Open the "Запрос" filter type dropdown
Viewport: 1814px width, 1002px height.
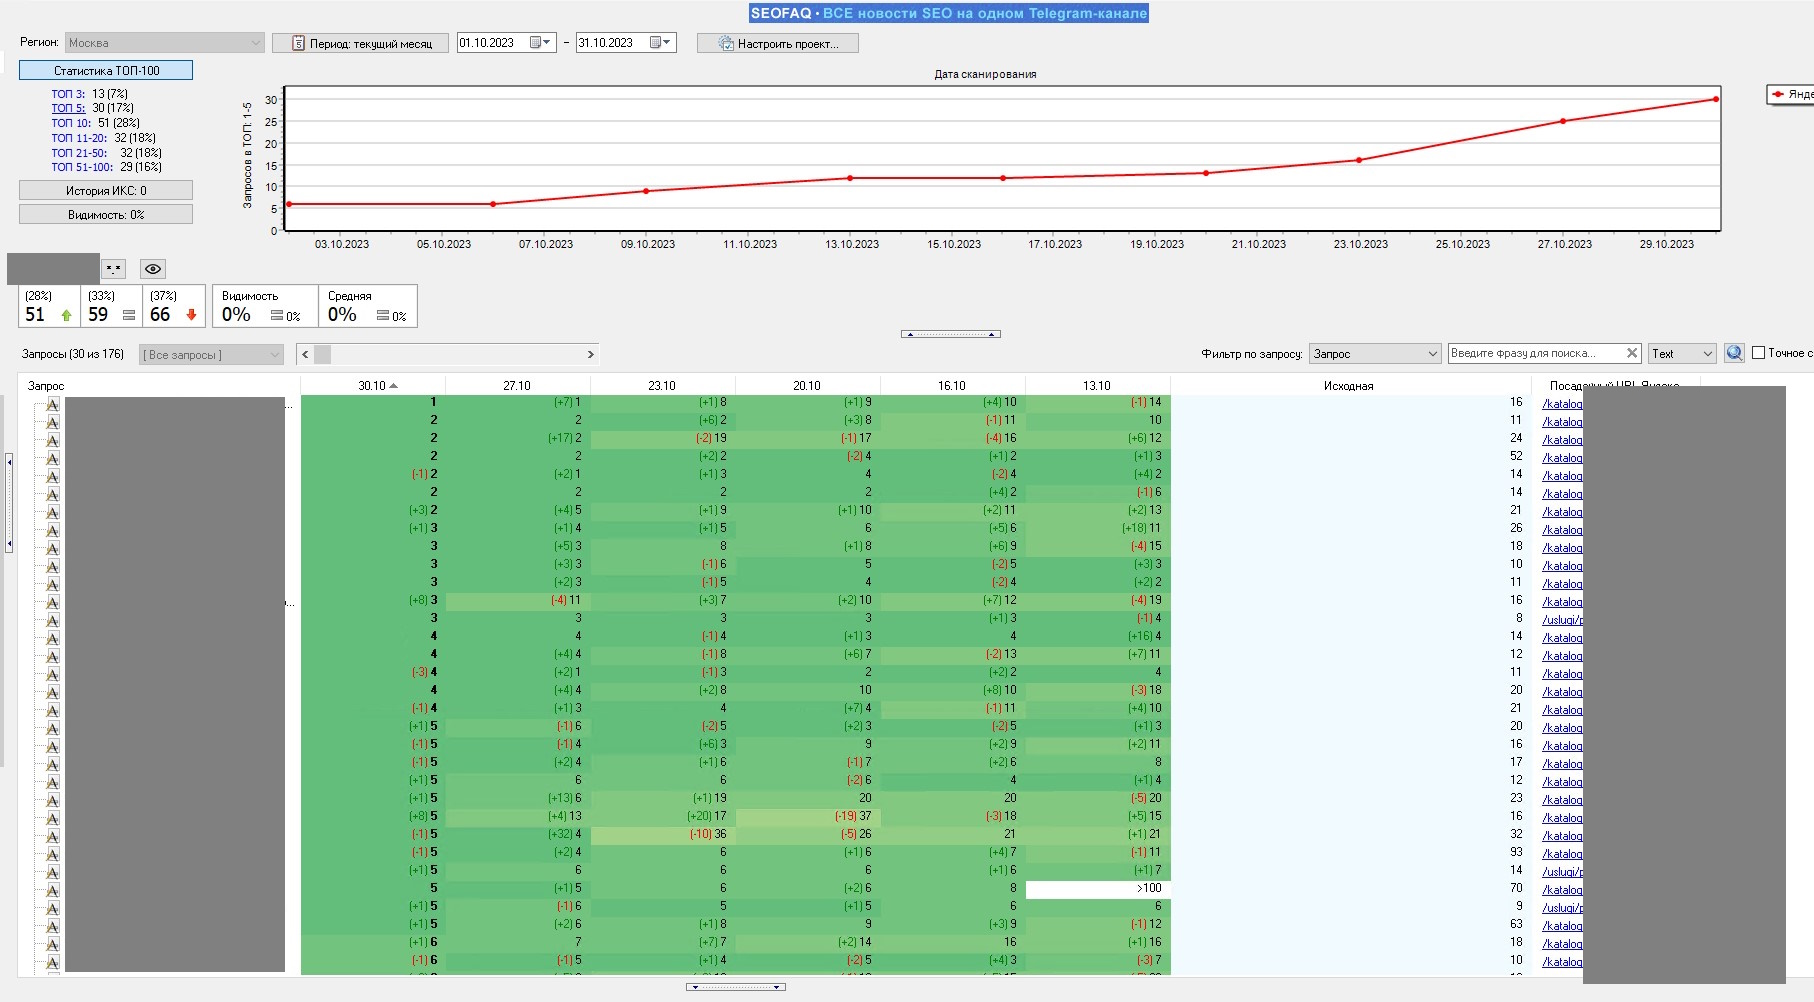coord(1375,354)
